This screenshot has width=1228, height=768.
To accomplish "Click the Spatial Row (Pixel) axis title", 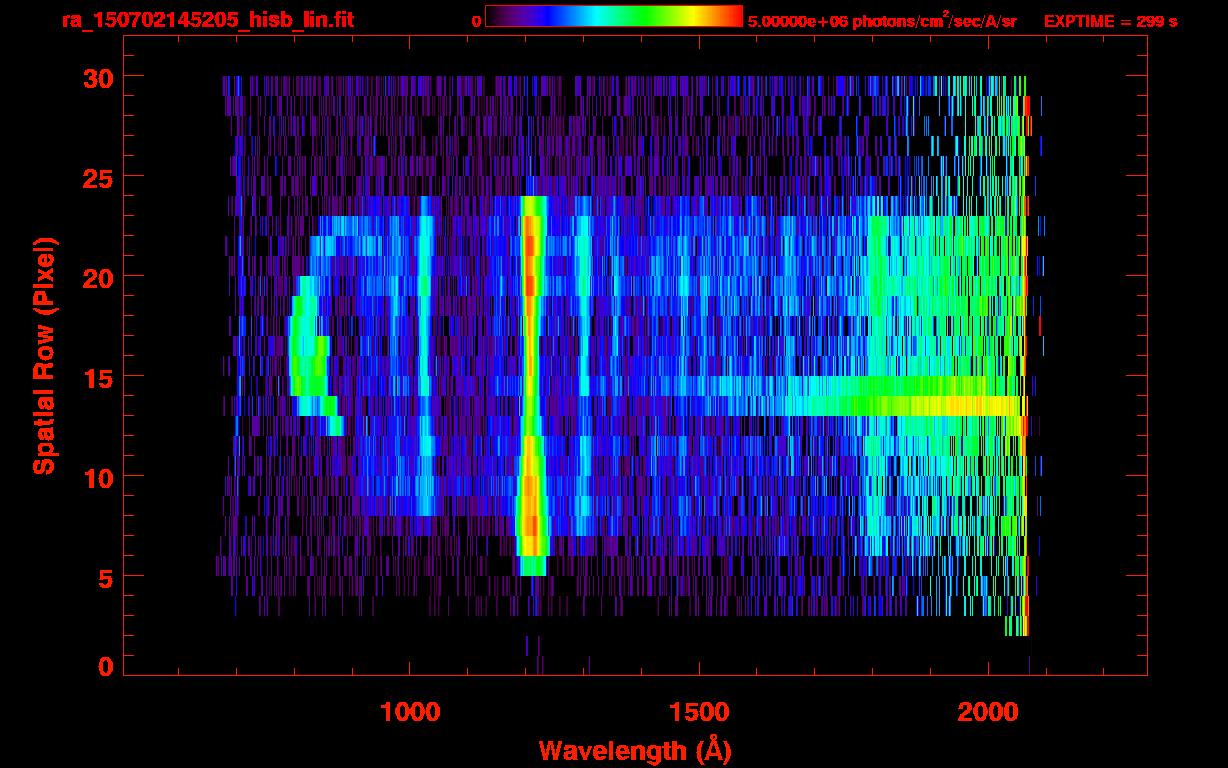I will (x=44, y=356).
